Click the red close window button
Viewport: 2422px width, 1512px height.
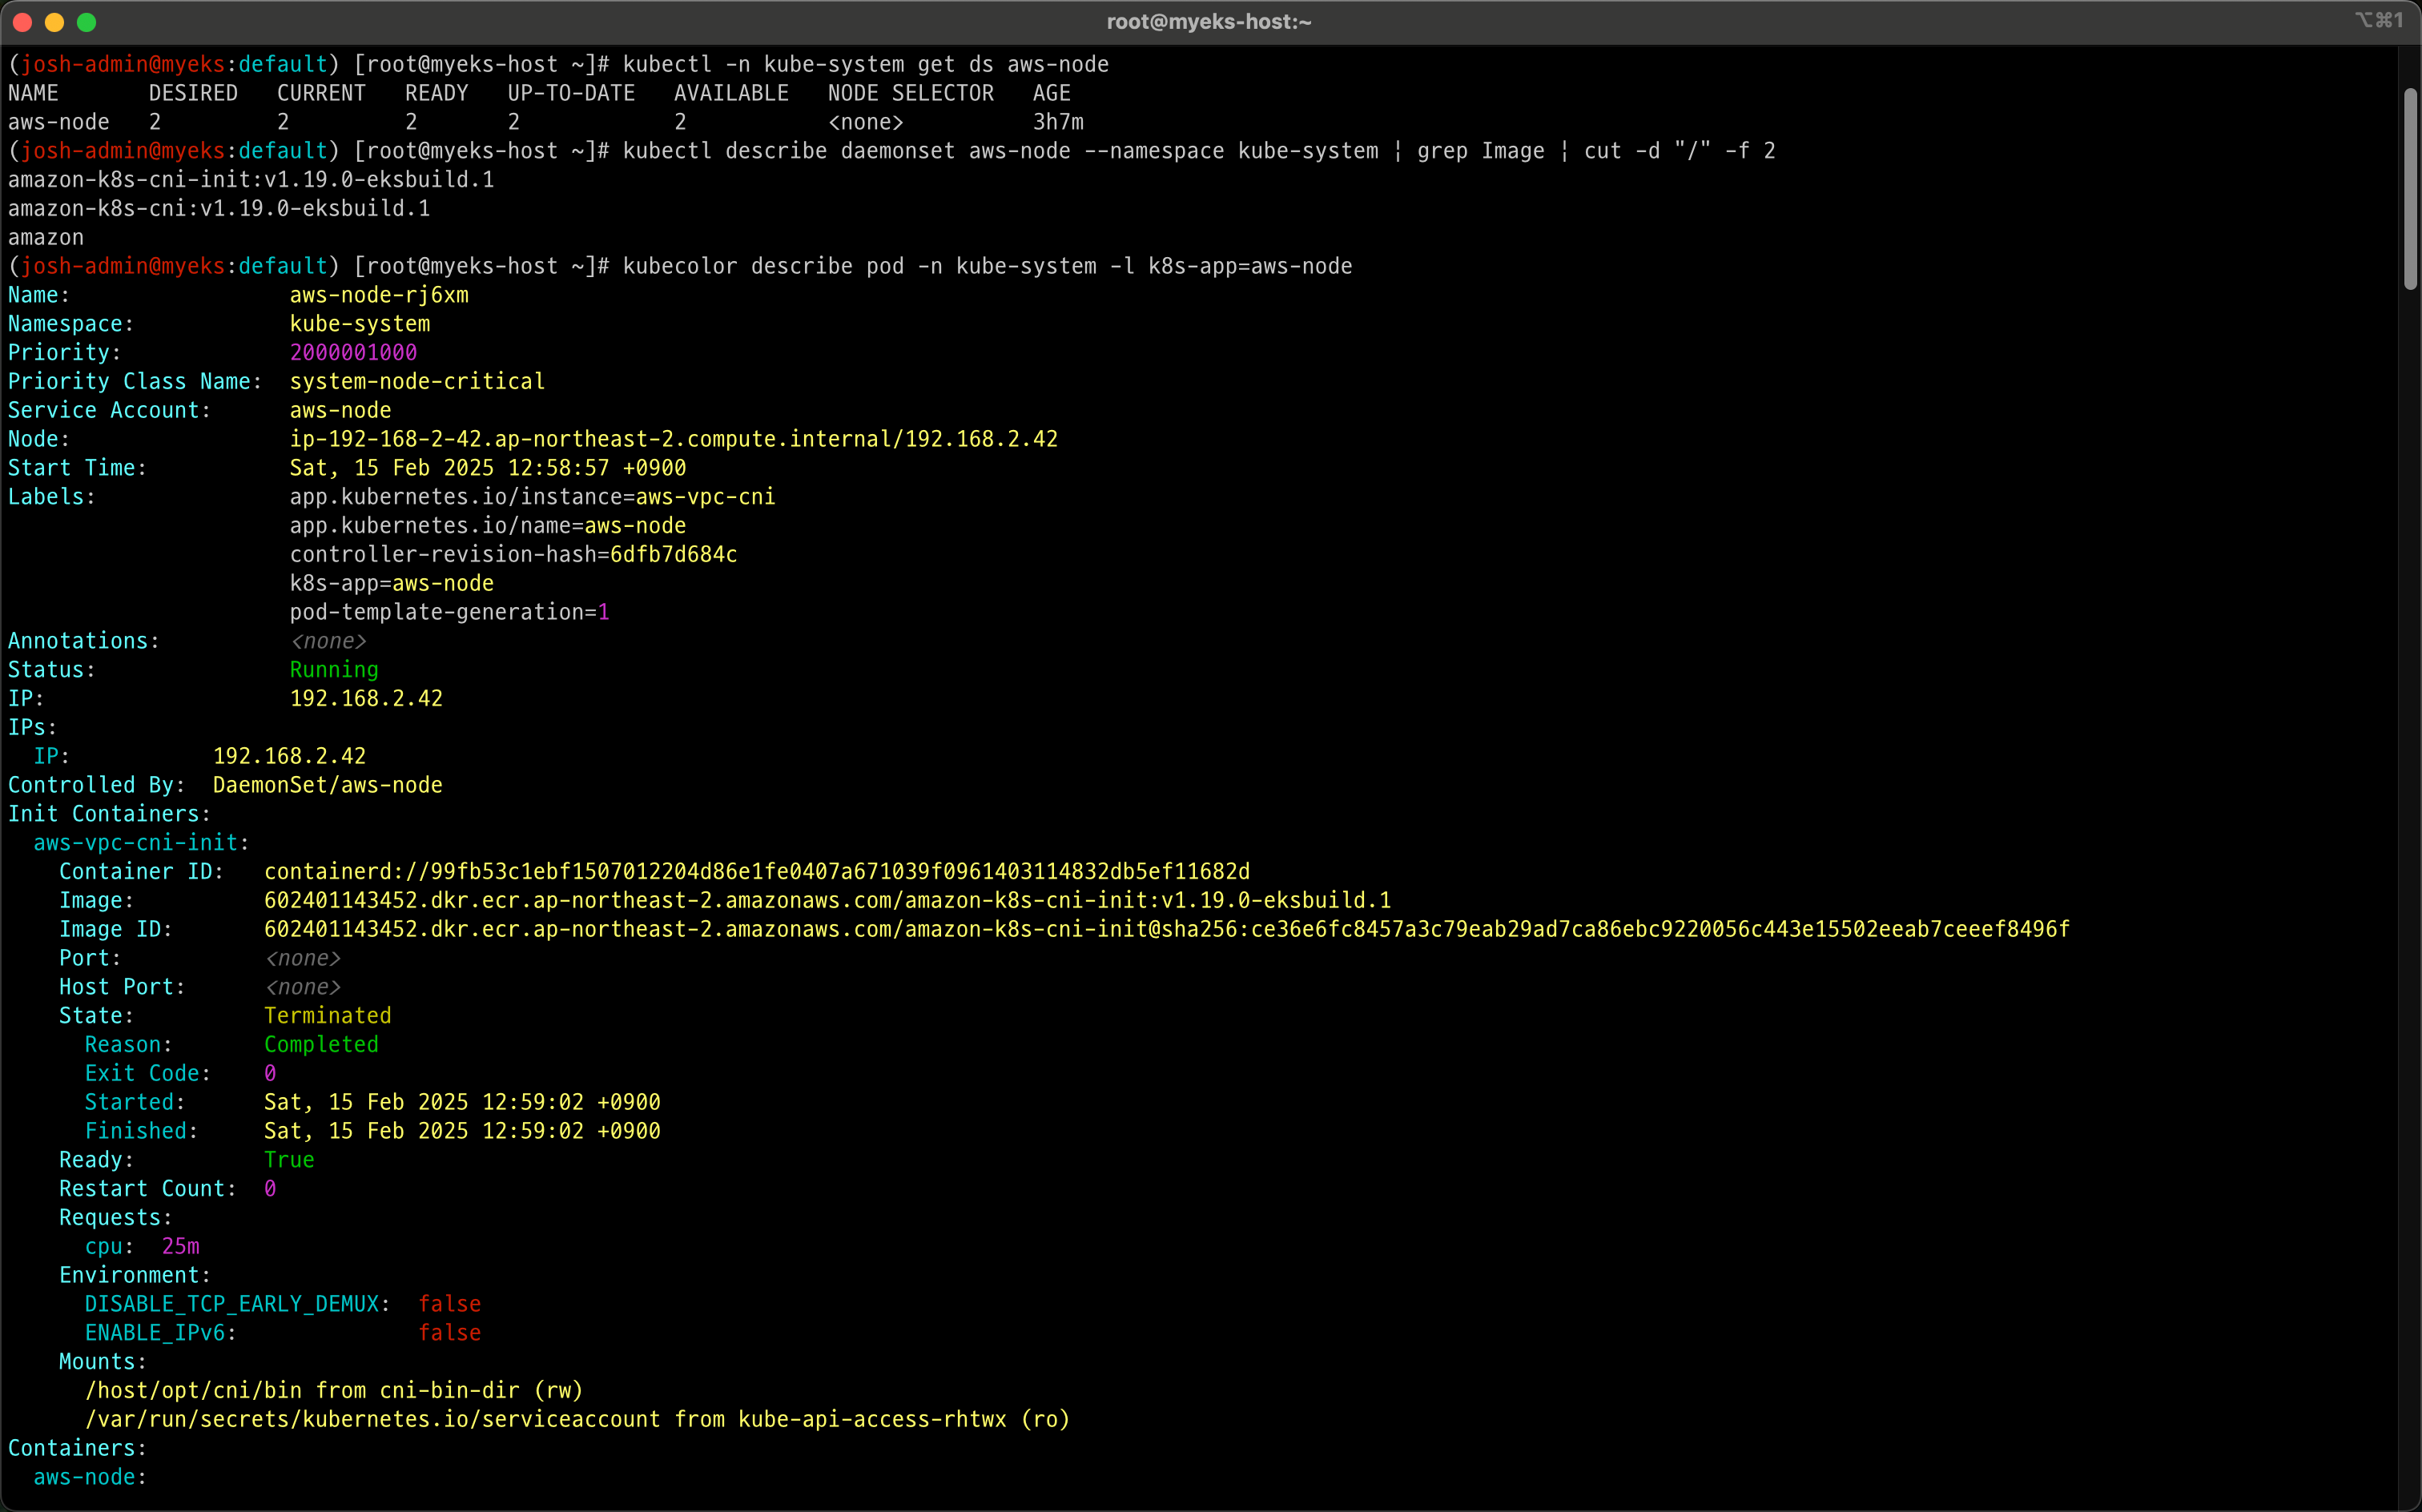tap(23, 22)
